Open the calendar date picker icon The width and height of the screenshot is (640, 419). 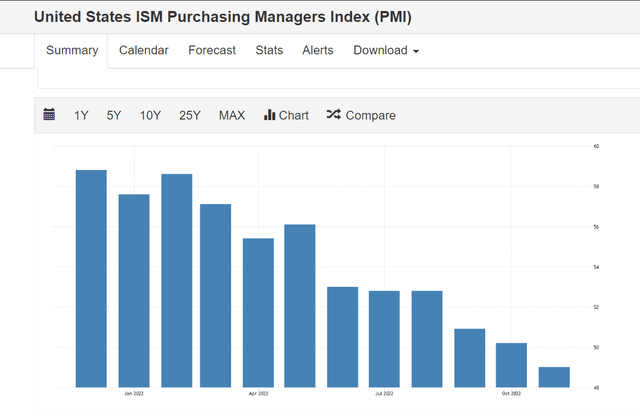tap(49, 115)
